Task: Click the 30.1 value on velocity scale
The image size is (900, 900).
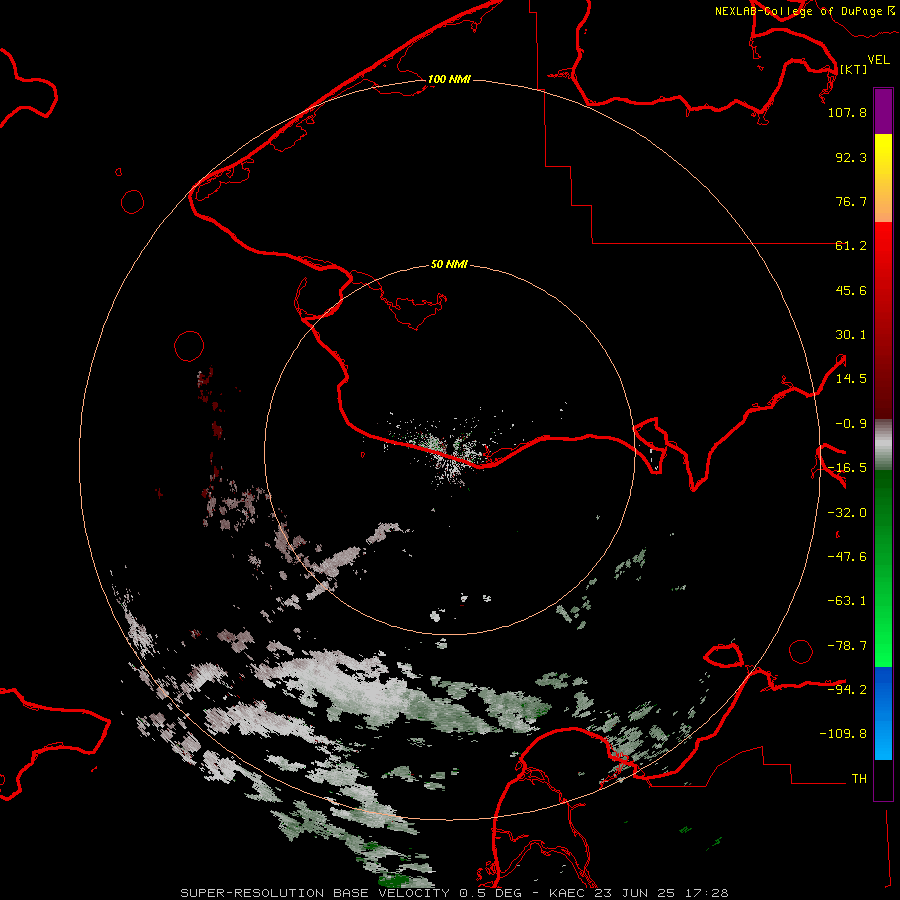Action: pyautogui.click(x=851, y=335)
